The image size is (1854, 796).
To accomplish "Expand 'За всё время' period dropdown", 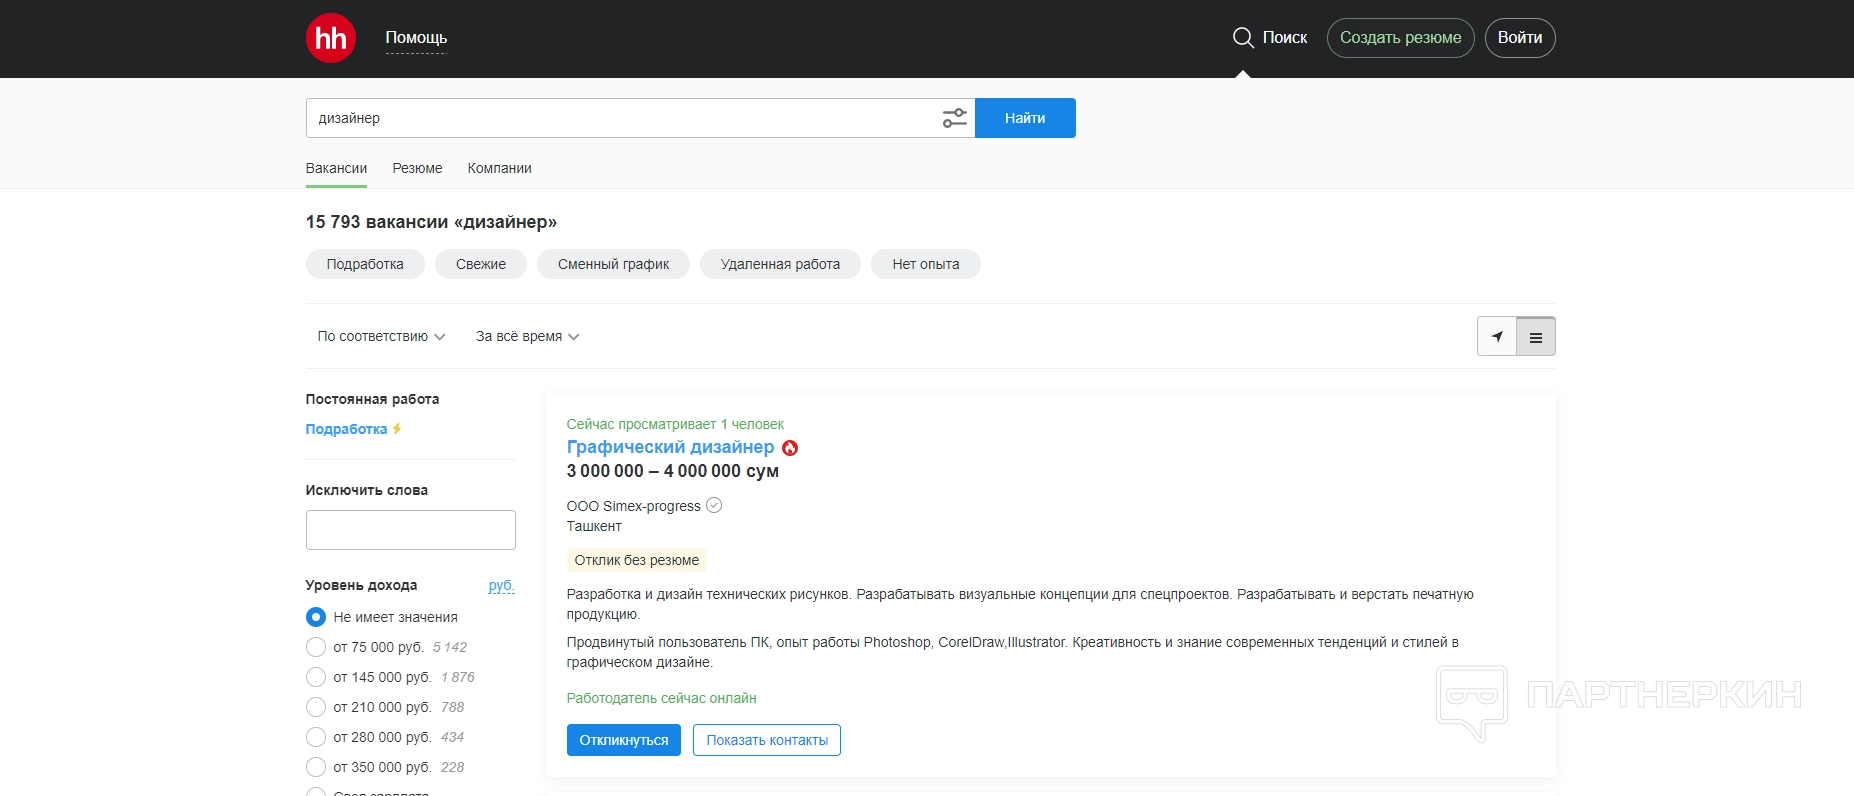I will pos(527,337).
